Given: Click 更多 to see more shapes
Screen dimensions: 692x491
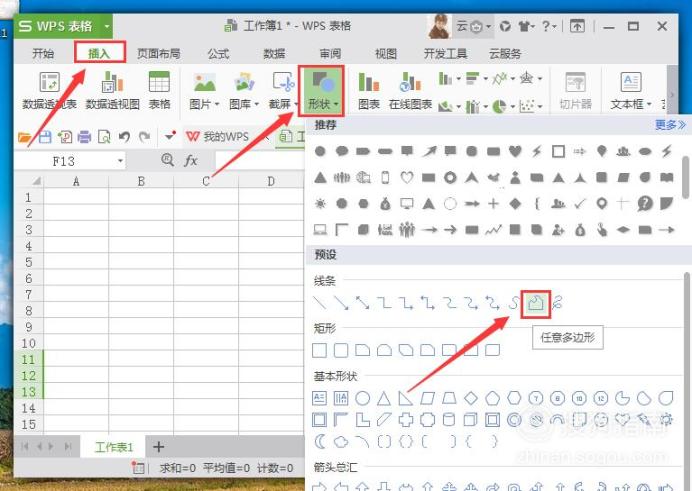Looking at the screenshot, I should pyautogui.click(x=670, y=125).
